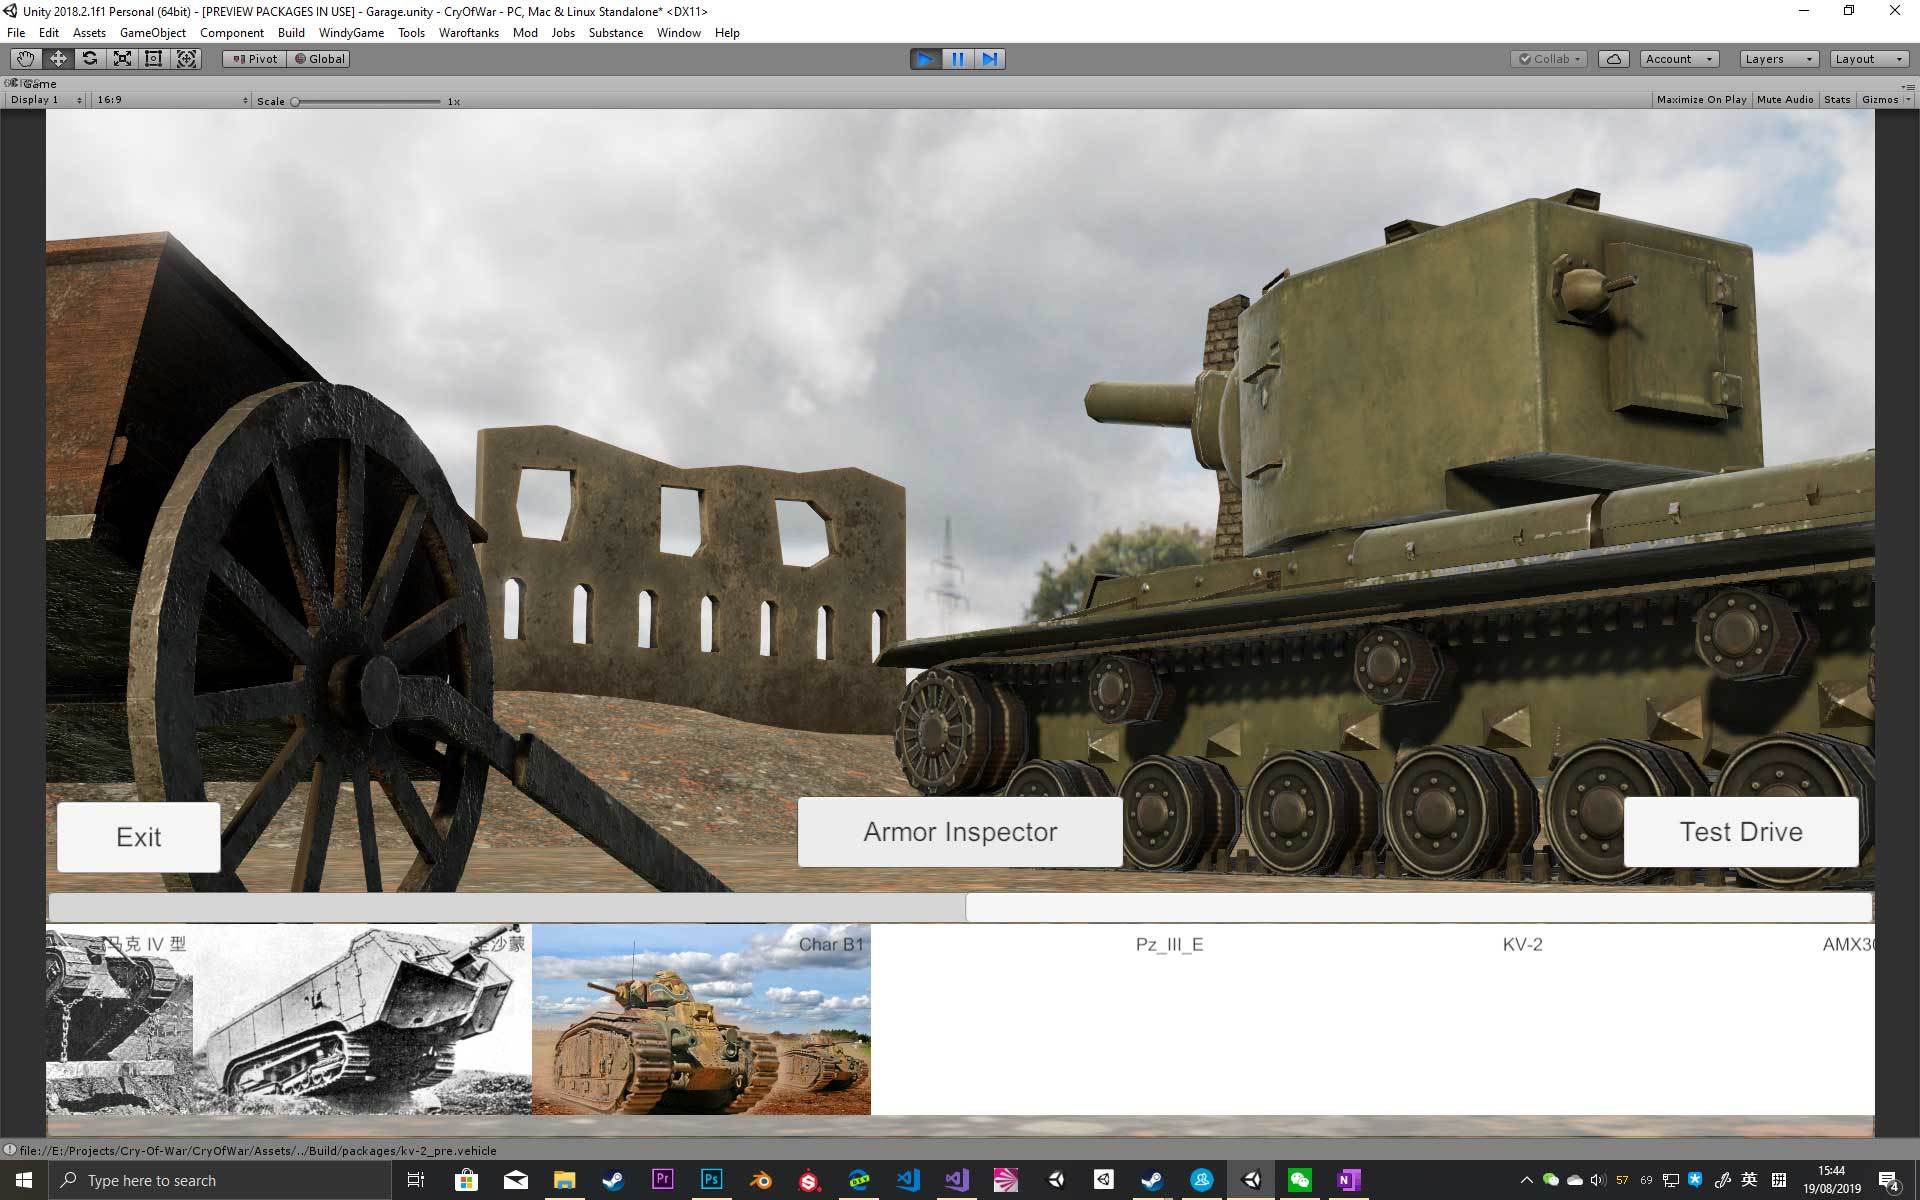
Task: Open the Windows notification center
Action: 1889,1181
